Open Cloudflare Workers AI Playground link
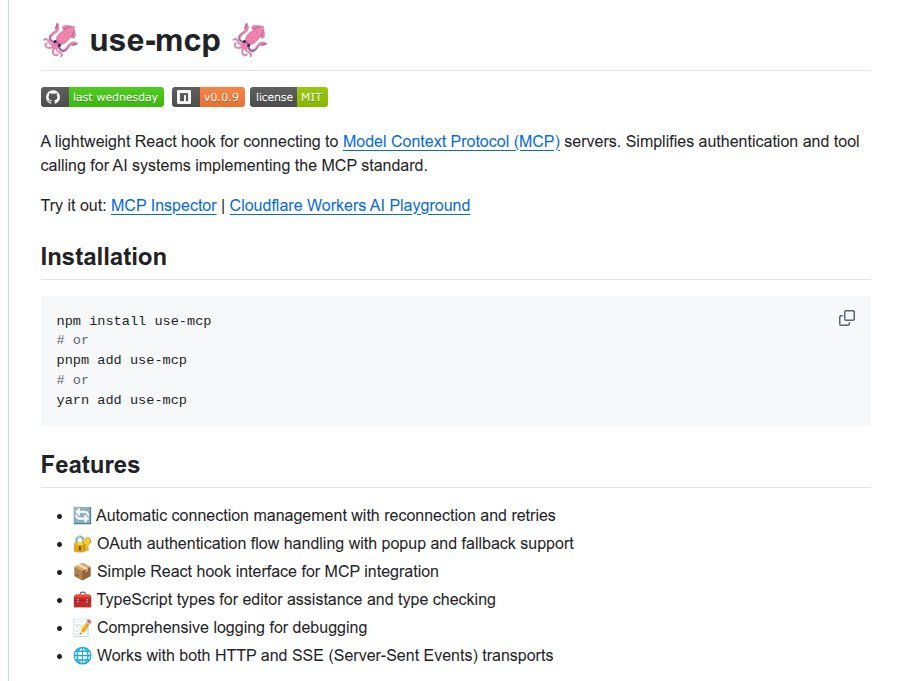The image size is (903, 681). pyautogui.click(x=349, y=206)
